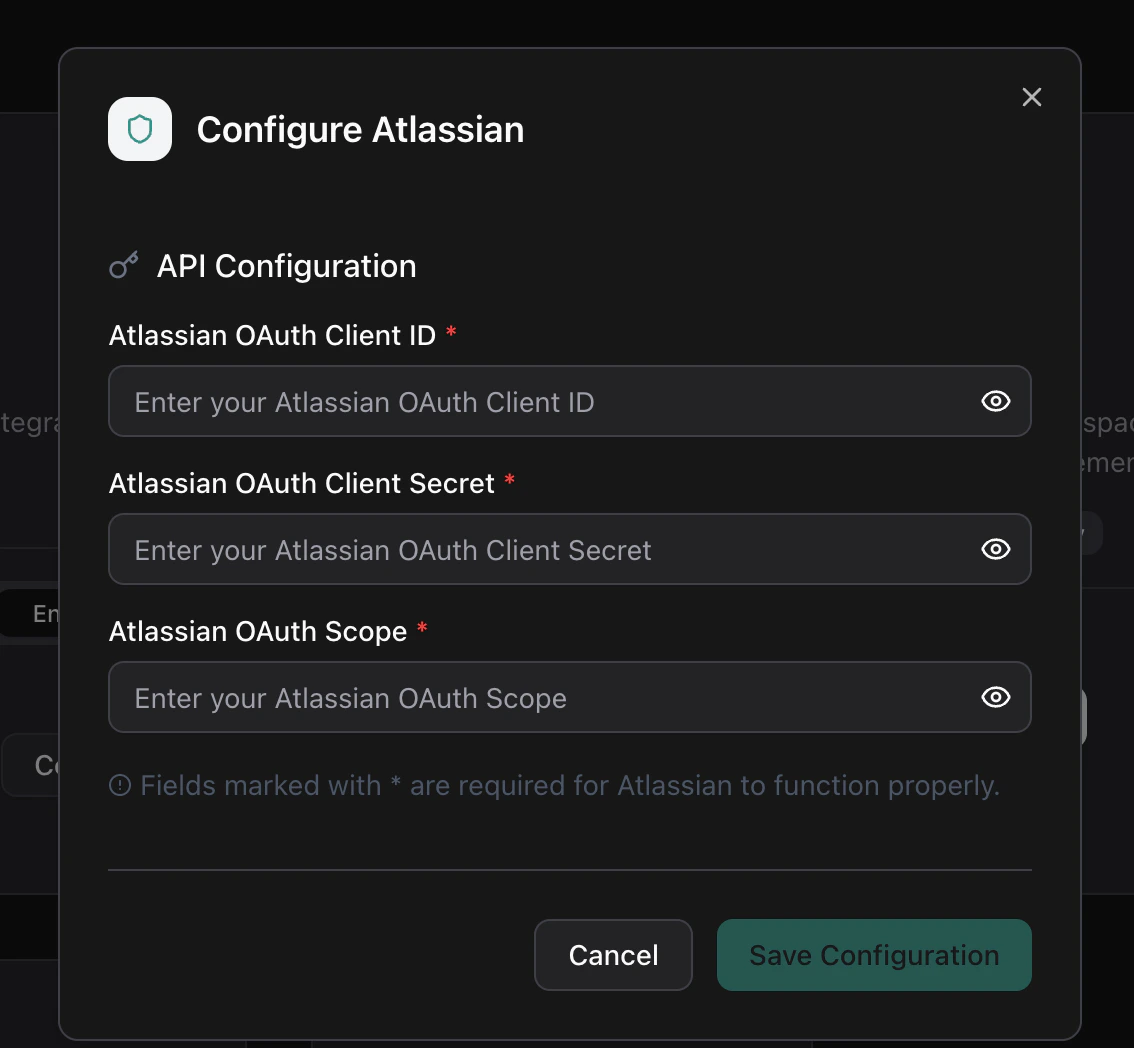Screen dimensions: 1134x1048
Task: Reveal the OAuth Client Secret value
Action: click(x=995, y=549)
